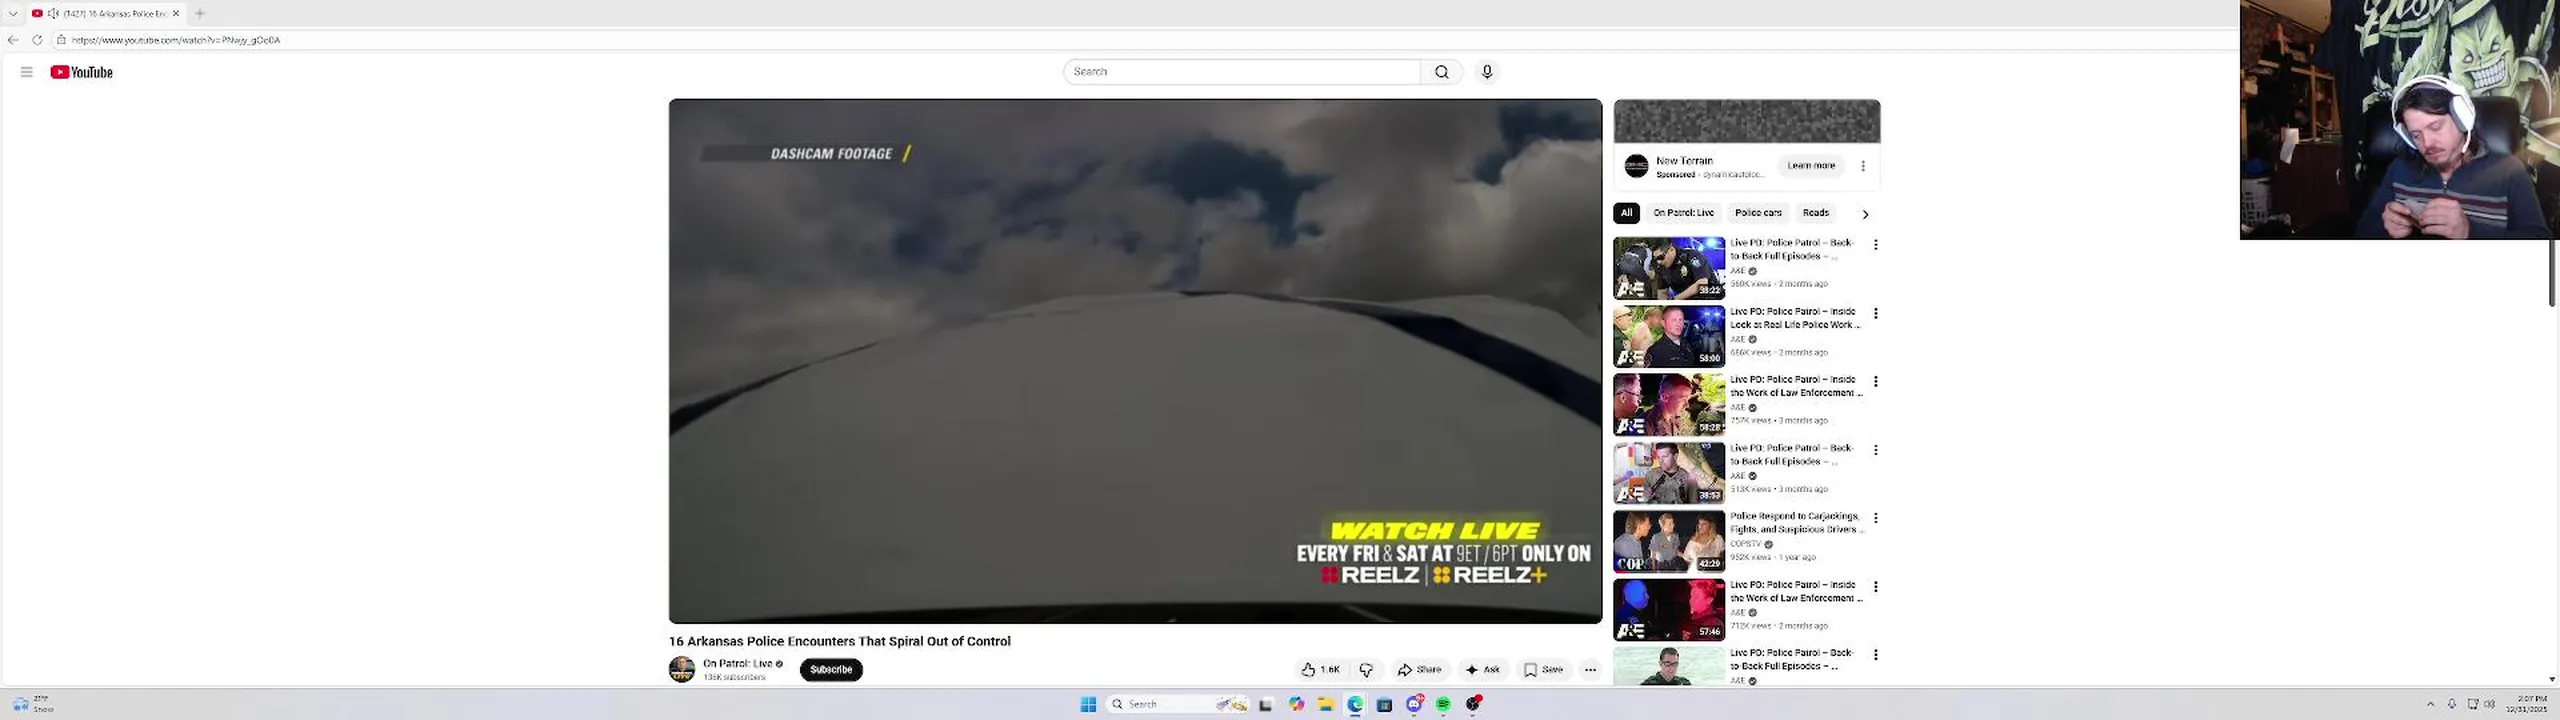The height and width of the screenshot is (720, 2560).
Task: Open options for 568K views Live PD video
Action: (x=1876, y=245)
